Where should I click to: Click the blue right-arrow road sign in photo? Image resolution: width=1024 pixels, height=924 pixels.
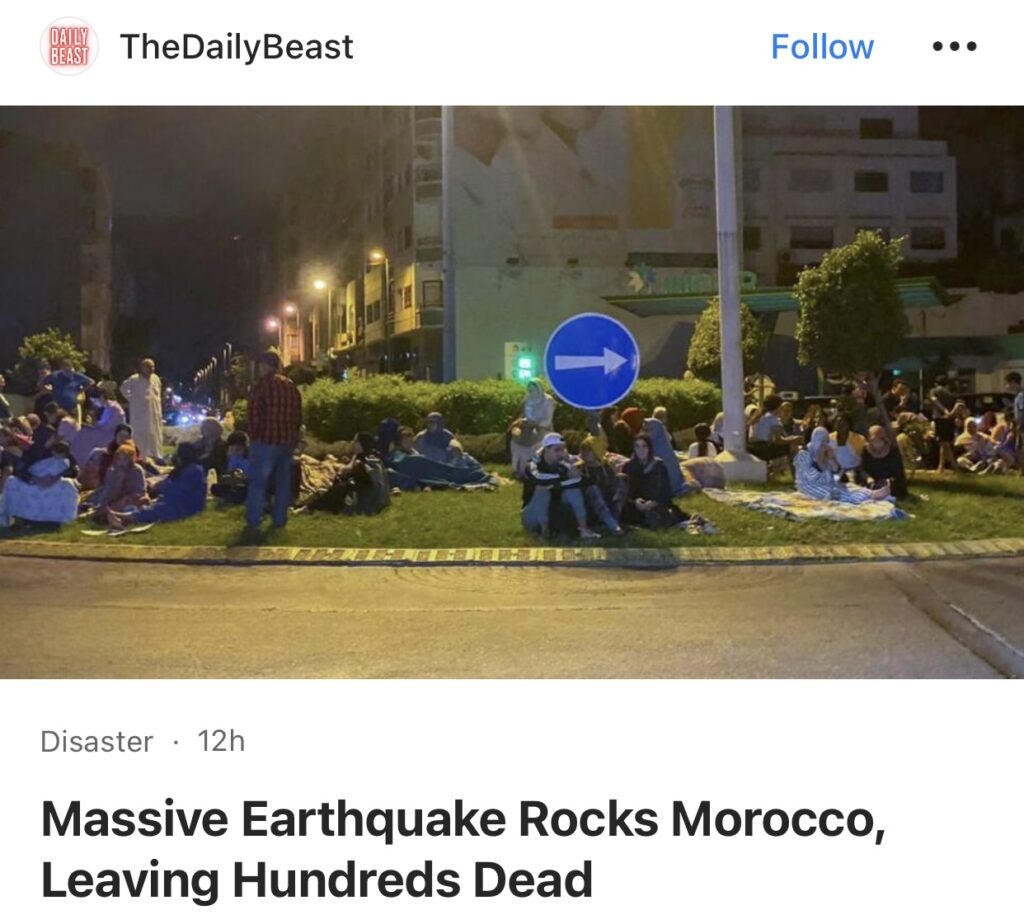(x=592, y=361)
